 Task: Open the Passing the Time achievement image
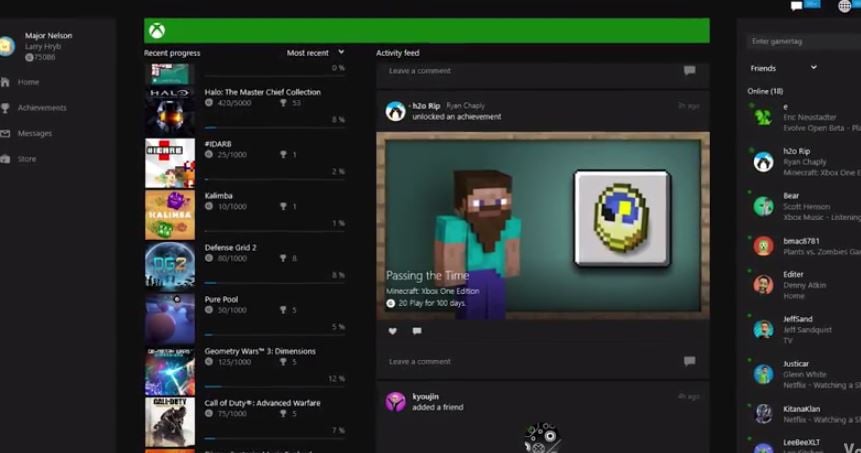pos(543,226)
